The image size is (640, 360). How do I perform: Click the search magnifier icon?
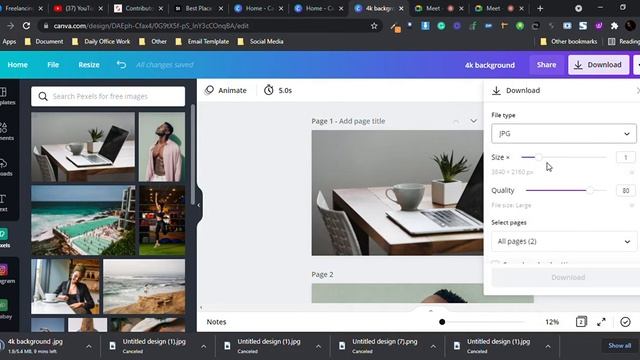click(x=43, y=96)
